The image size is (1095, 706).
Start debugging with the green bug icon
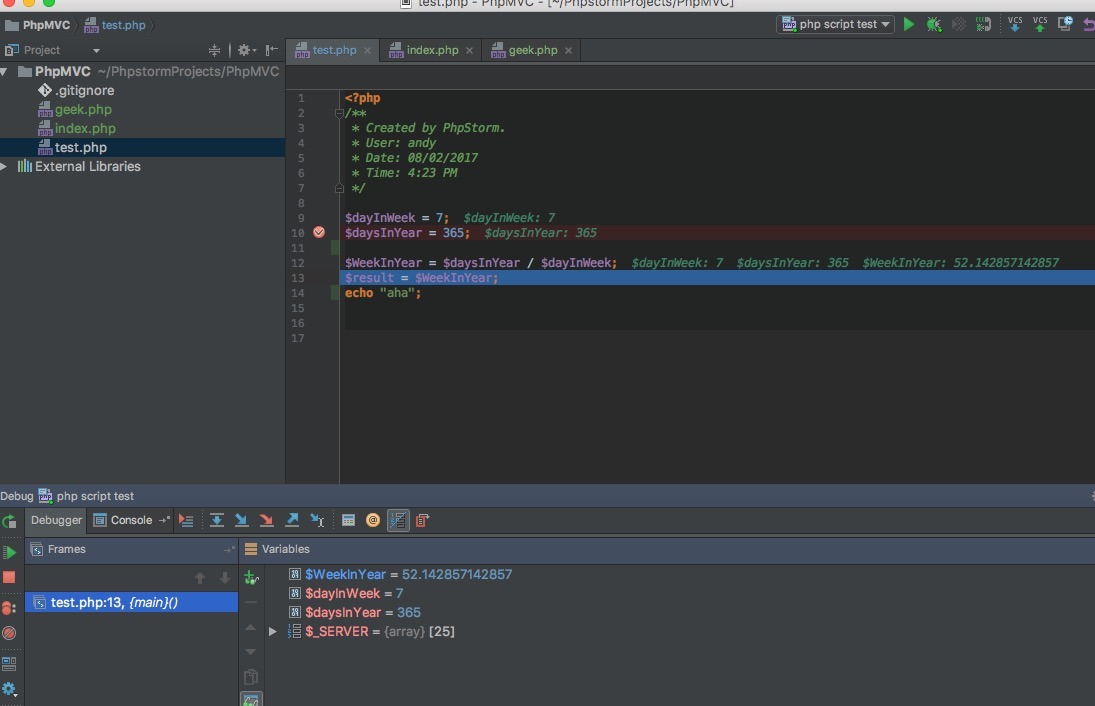[934, 24]
